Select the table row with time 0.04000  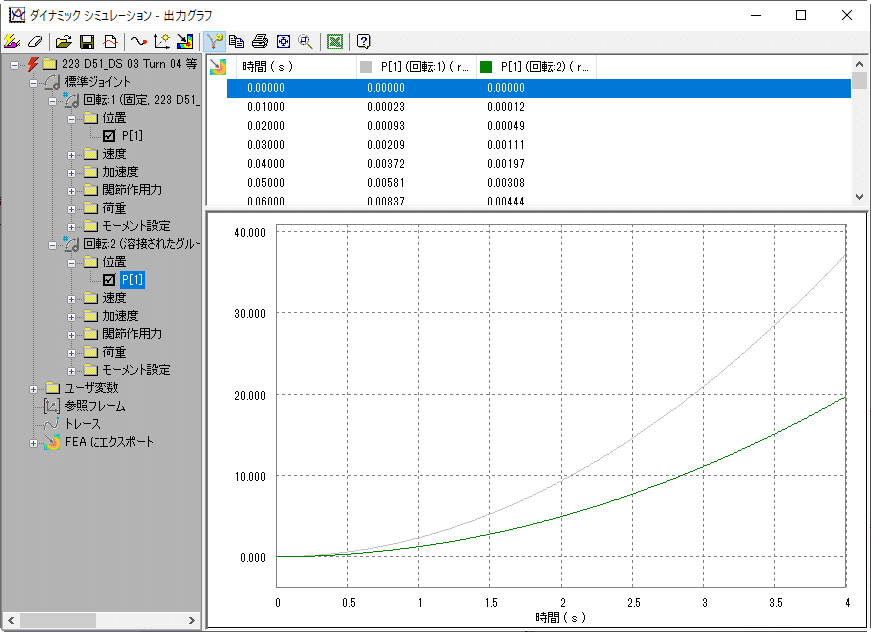click(x=539, y=164)
